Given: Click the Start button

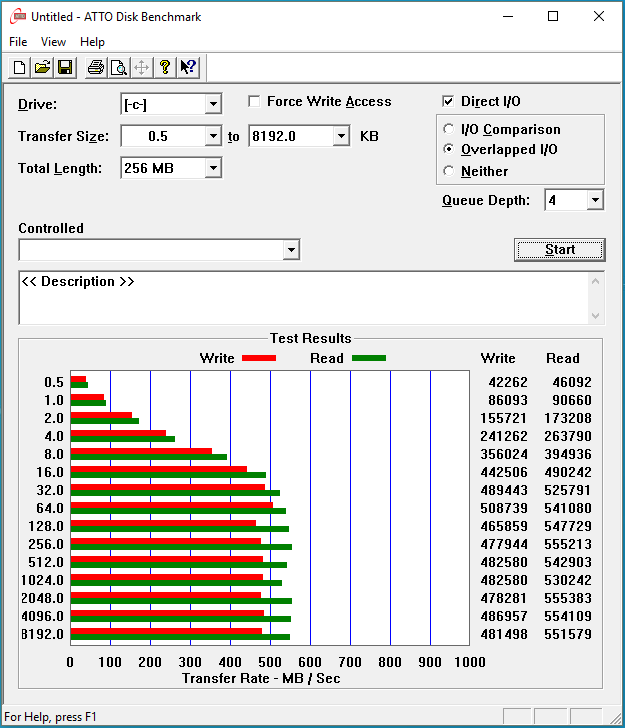Looking at the screenshot, I should (x=560, y=250).
